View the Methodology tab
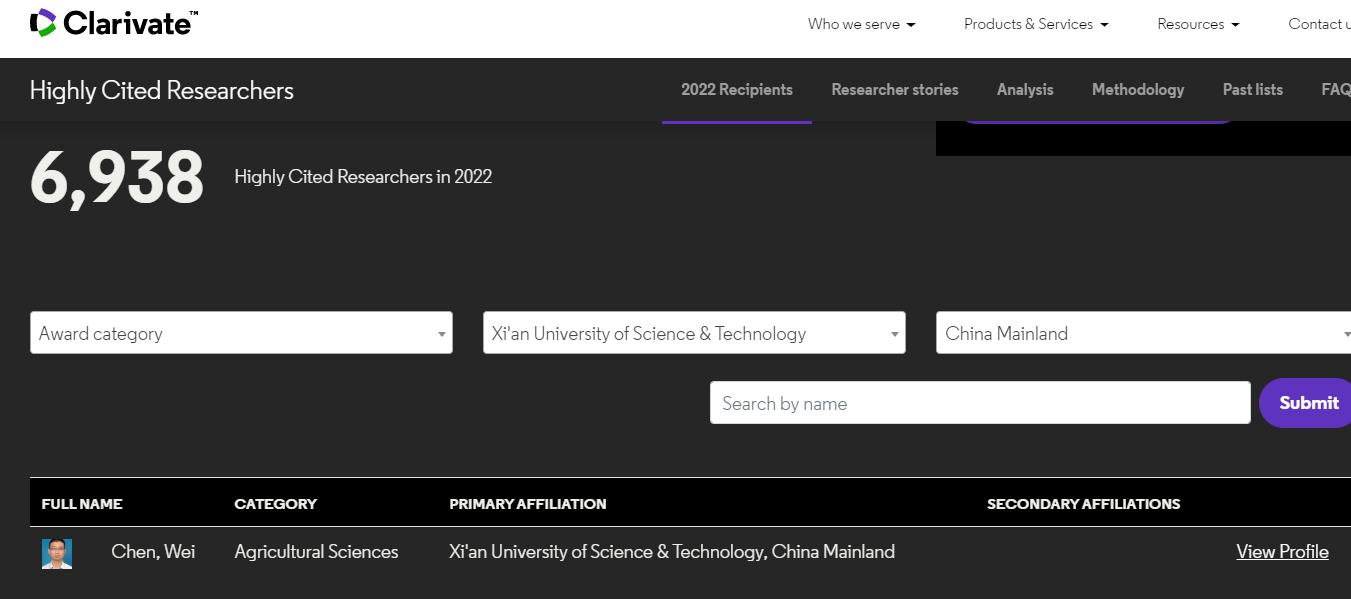This screenshot has width=1351, height=599. (x=1138, y=90)
